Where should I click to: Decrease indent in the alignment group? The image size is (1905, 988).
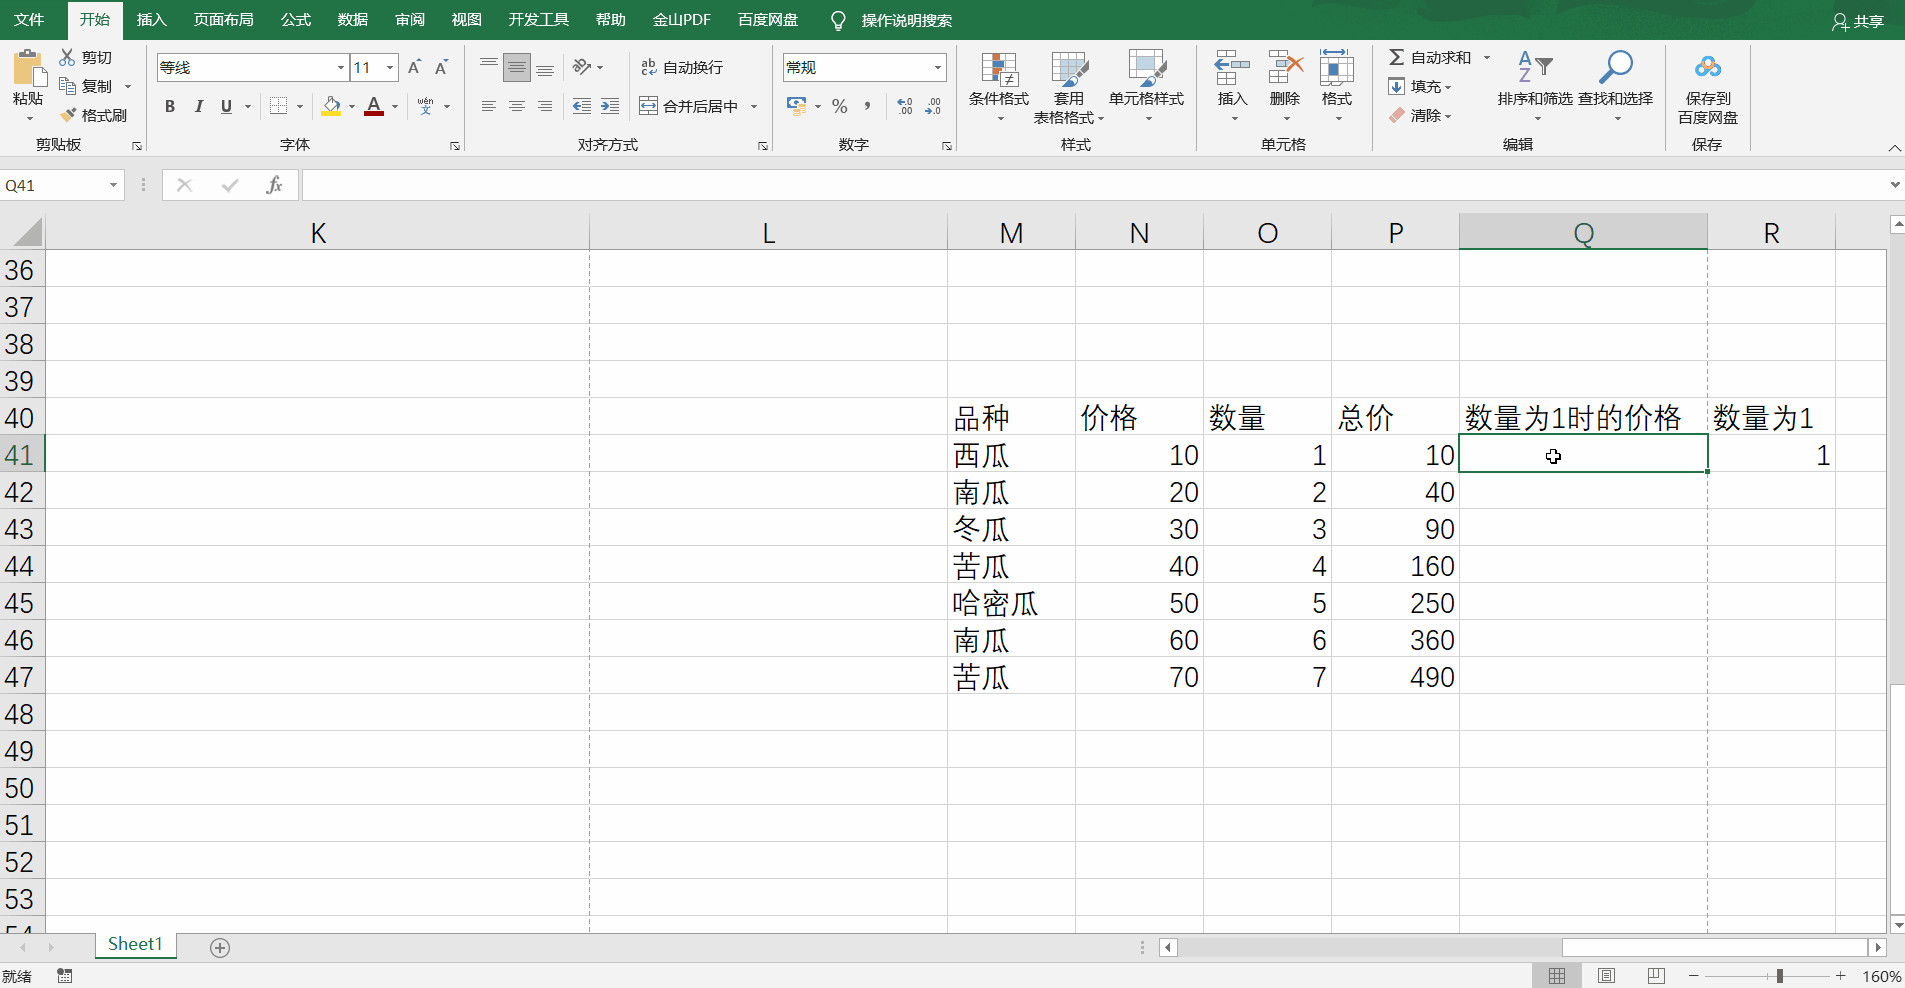pyautogui.click(x=581, y=106)
